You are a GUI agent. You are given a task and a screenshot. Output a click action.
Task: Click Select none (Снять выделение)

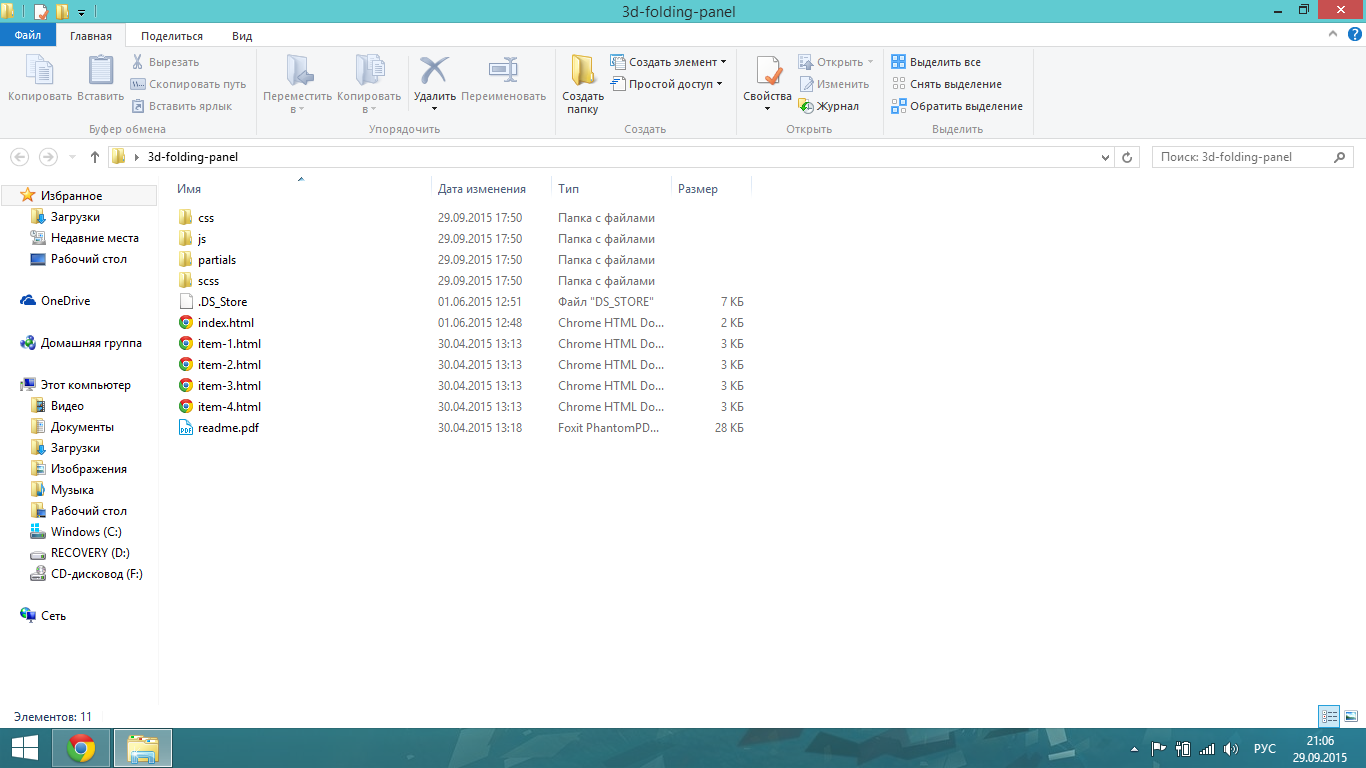(x=946, y=84)
